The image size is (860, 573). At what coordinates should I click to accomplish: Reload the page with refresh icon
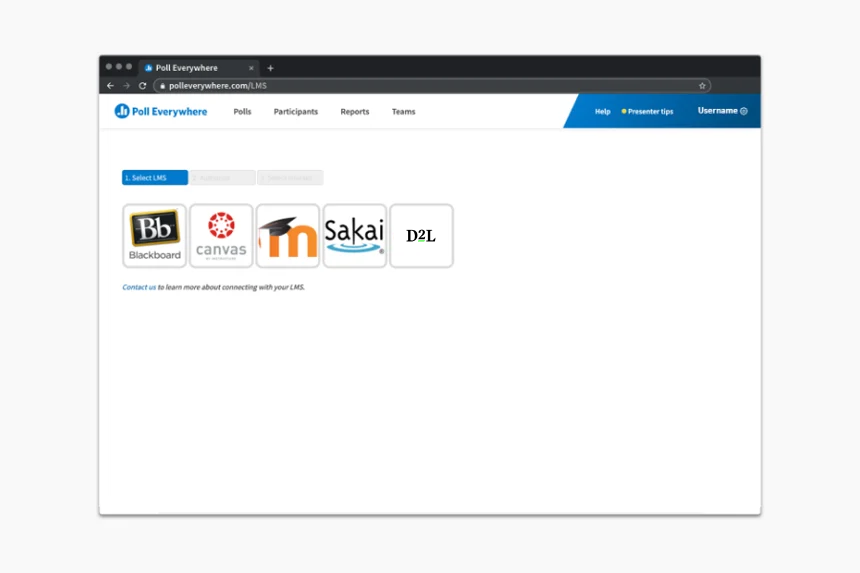coord(143,86)
